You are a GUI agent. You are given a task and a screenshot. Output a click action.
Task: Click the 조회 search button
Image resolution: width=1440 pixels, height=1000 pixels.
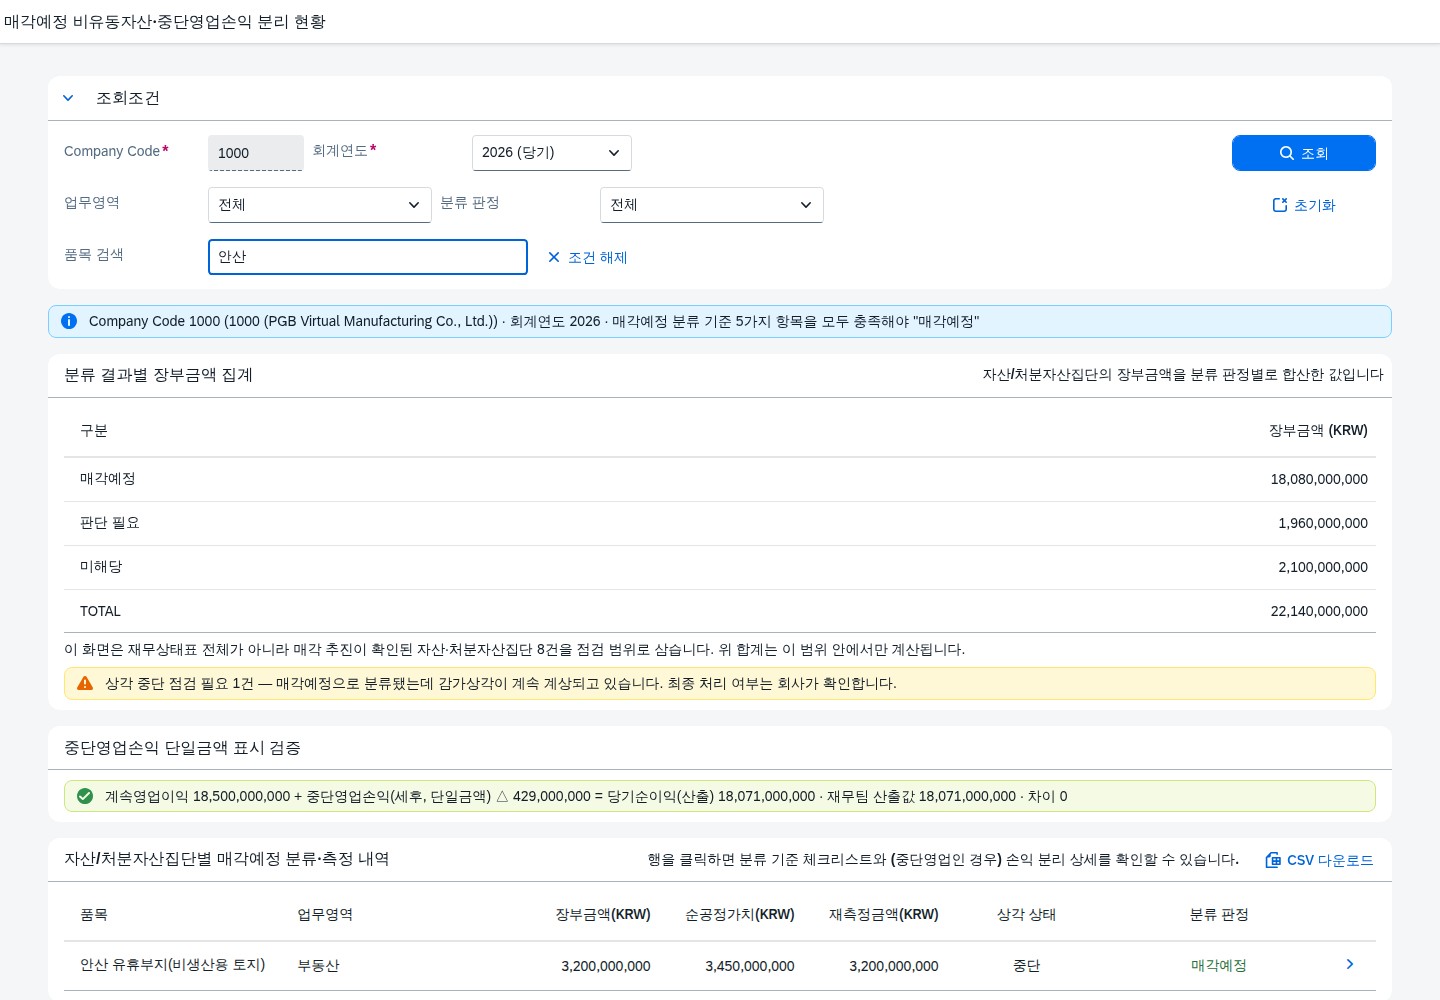[x=1304, y=153]
